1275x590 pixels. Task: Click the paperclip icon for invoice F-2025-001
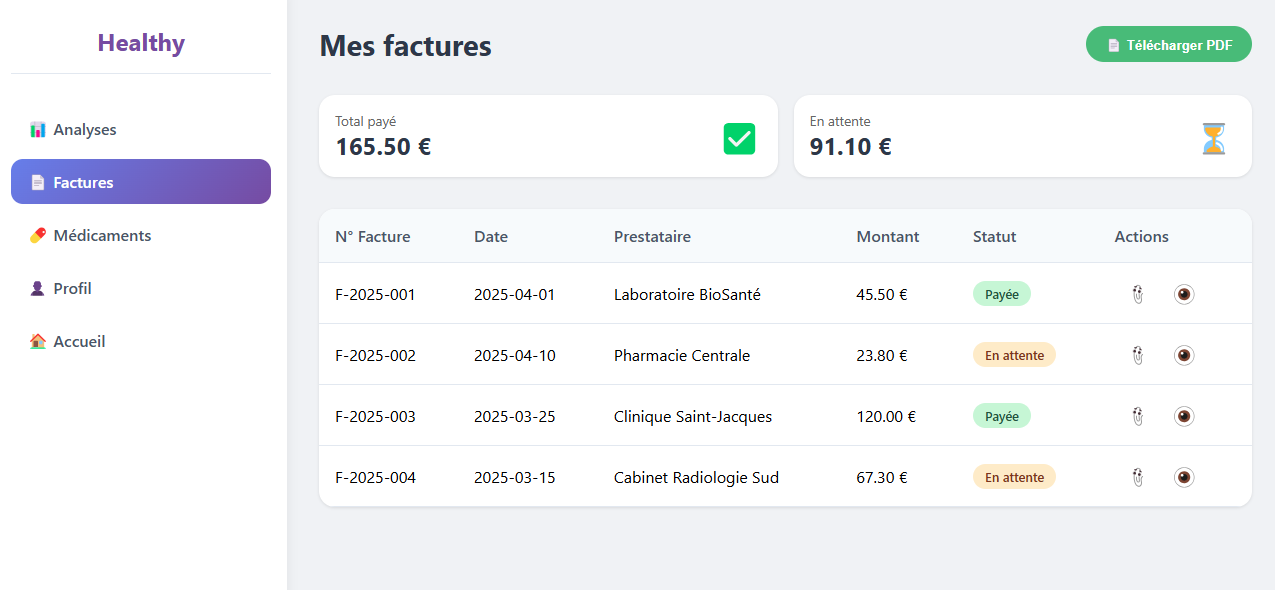(1138, 294)
